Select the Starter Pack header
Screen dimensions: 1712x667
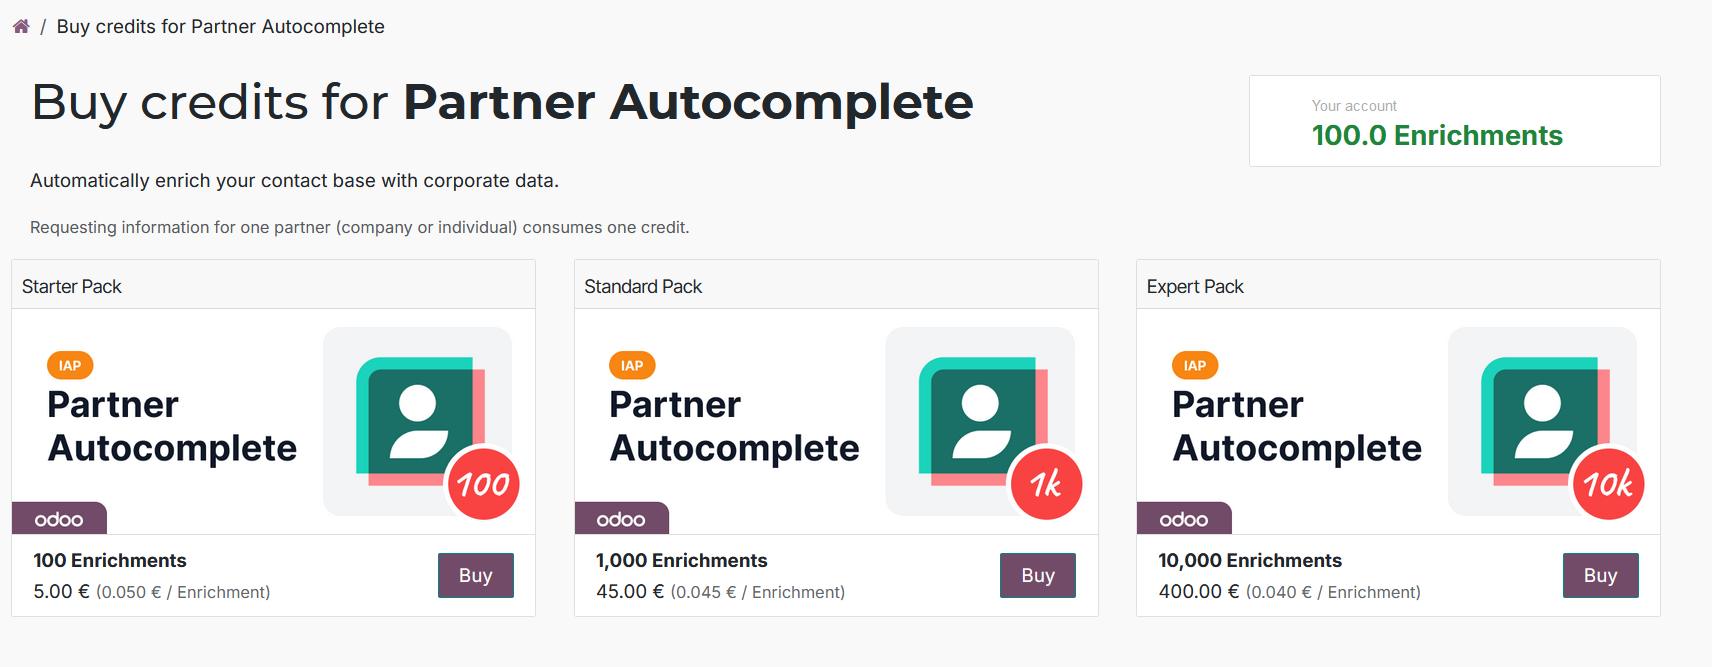click(273, 286)
